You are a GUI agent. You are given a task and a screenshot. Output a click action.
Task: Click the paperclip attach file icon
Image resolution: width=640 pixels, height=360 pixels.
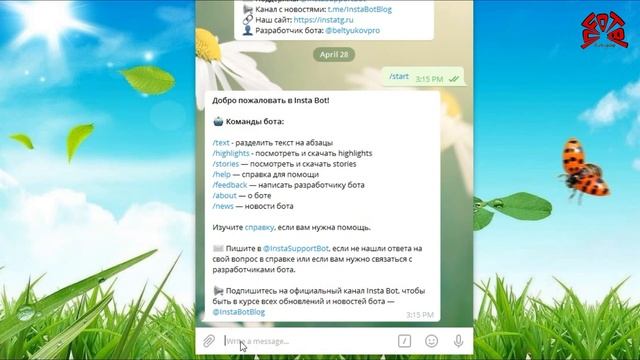(x=209, y=341)
